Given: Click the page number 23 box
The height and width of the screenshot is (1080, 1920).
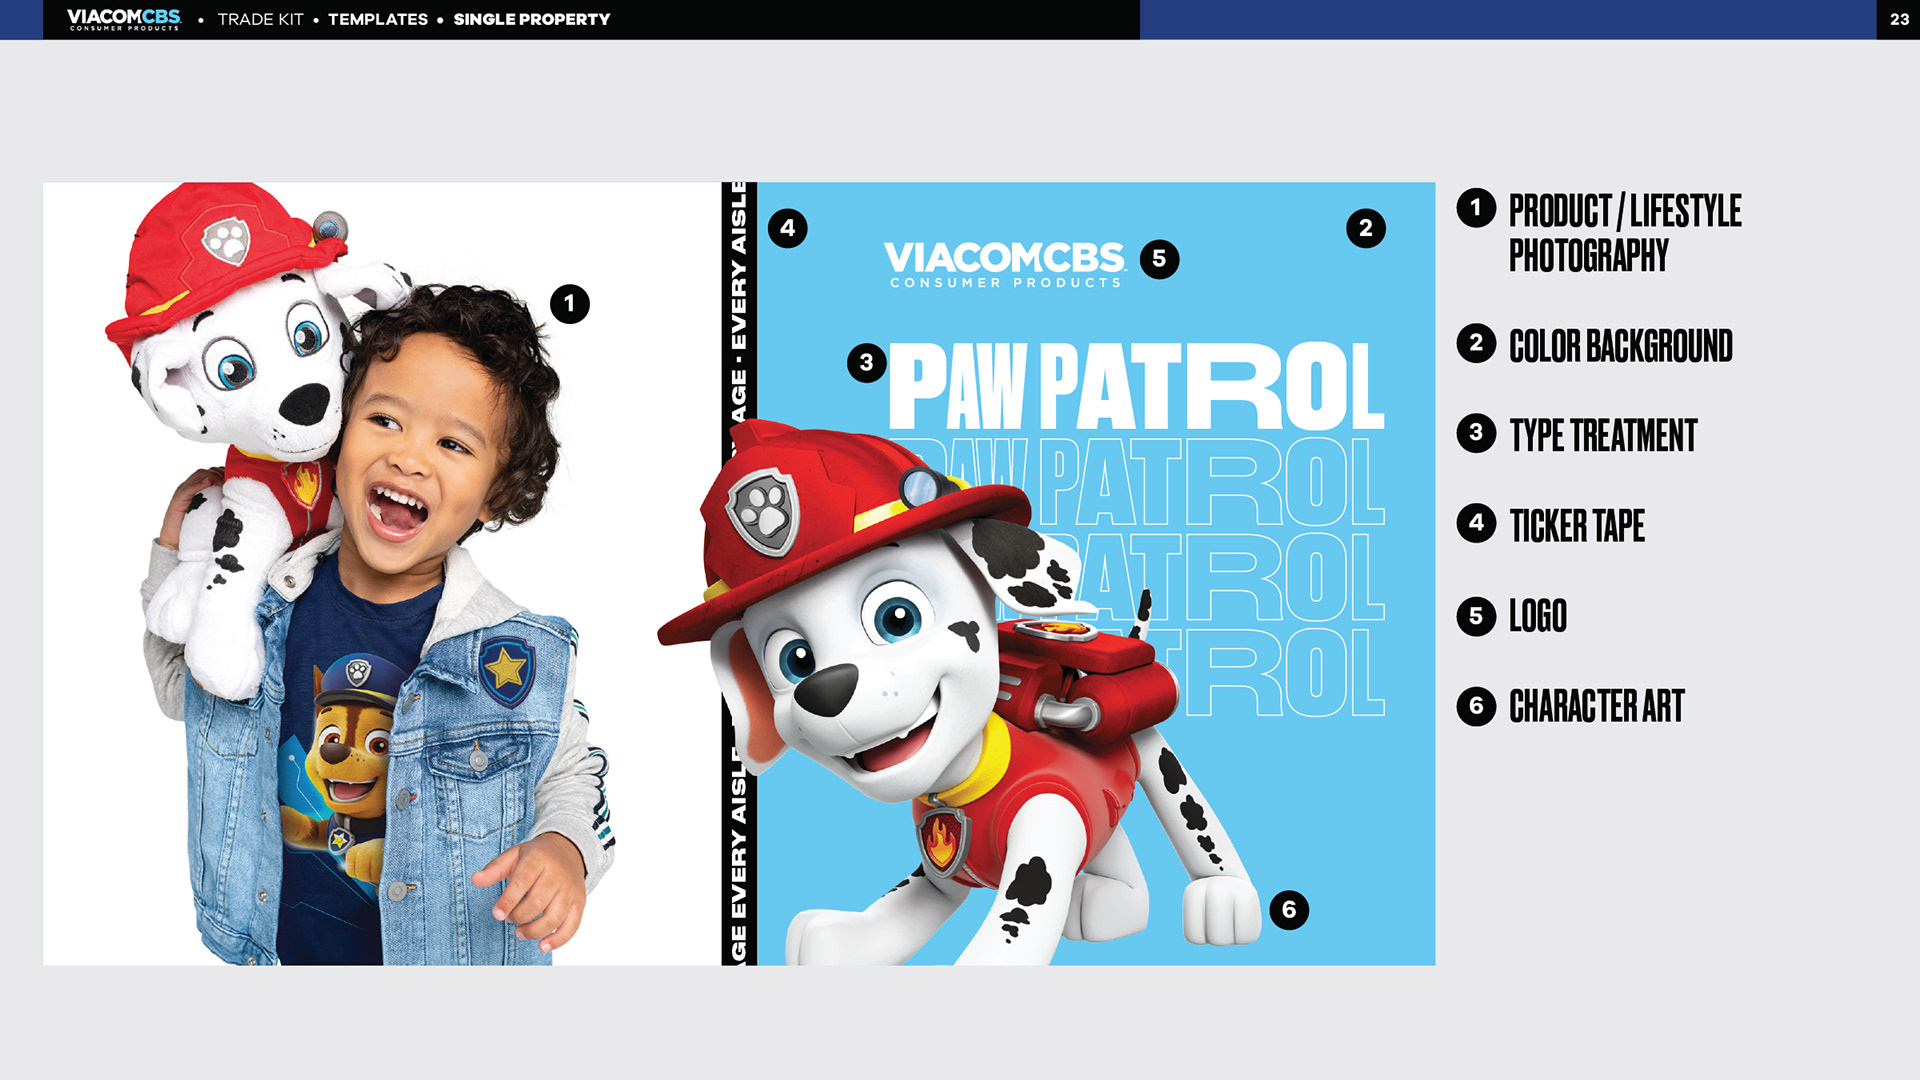Looking at the screenshot, I should pyautogui.click(x=1898, y=19).
